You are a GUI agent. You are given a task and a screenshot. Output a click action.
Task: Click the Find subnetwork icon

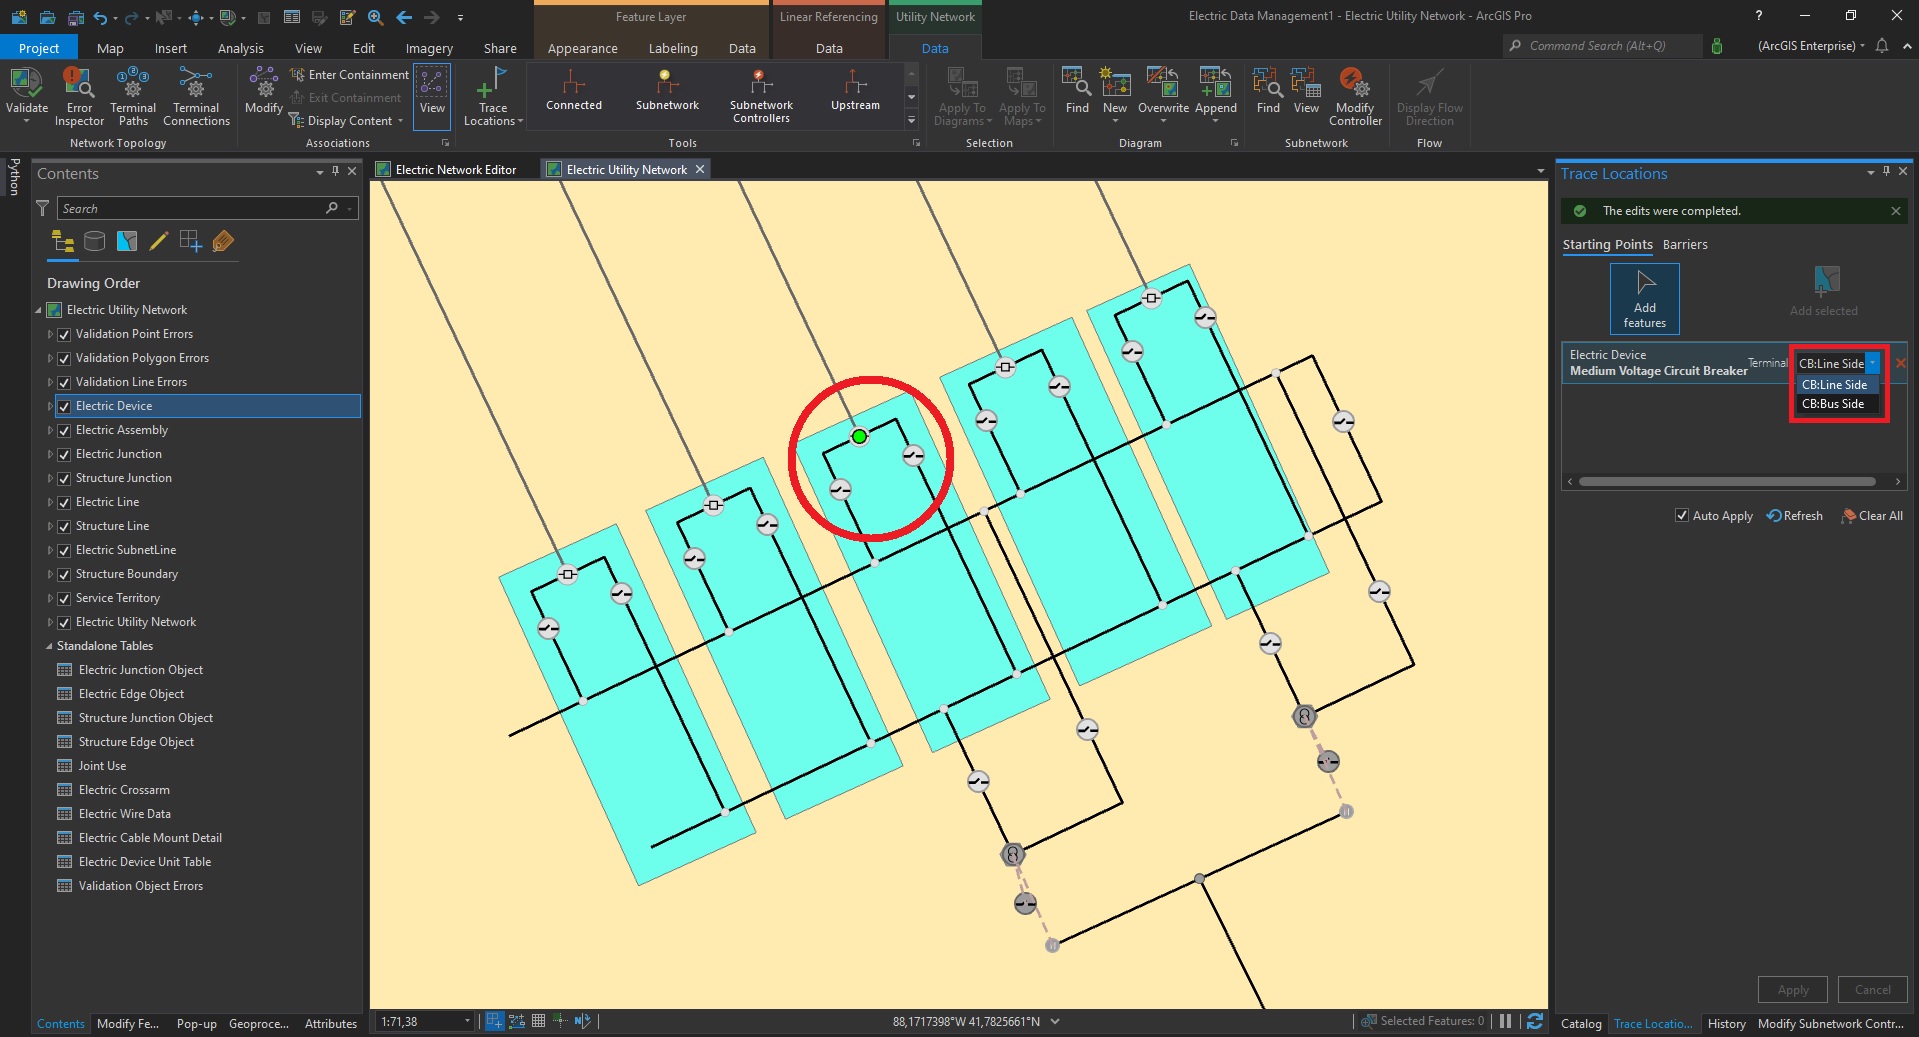click(x=1268, y=82)
